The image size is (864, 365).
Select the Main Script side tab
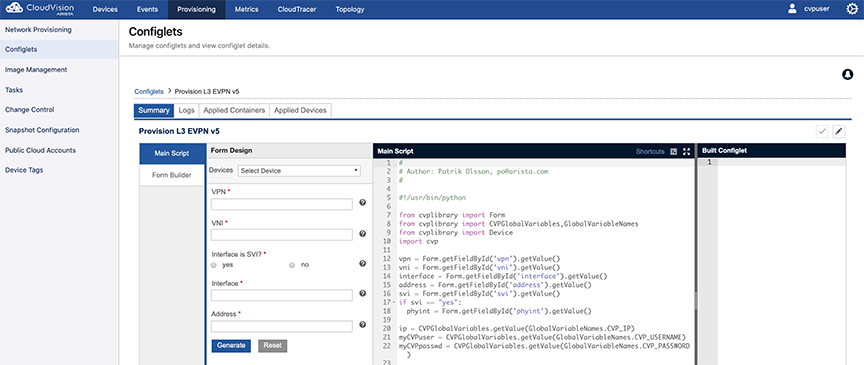pyautogui.click(x=172, y=153)
